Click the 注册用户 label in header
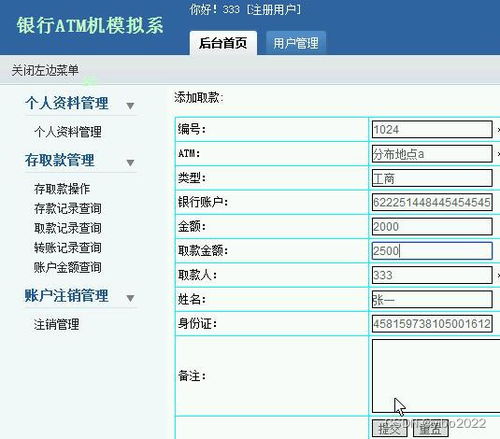500x439 pixels. click(x=274, y=10)
